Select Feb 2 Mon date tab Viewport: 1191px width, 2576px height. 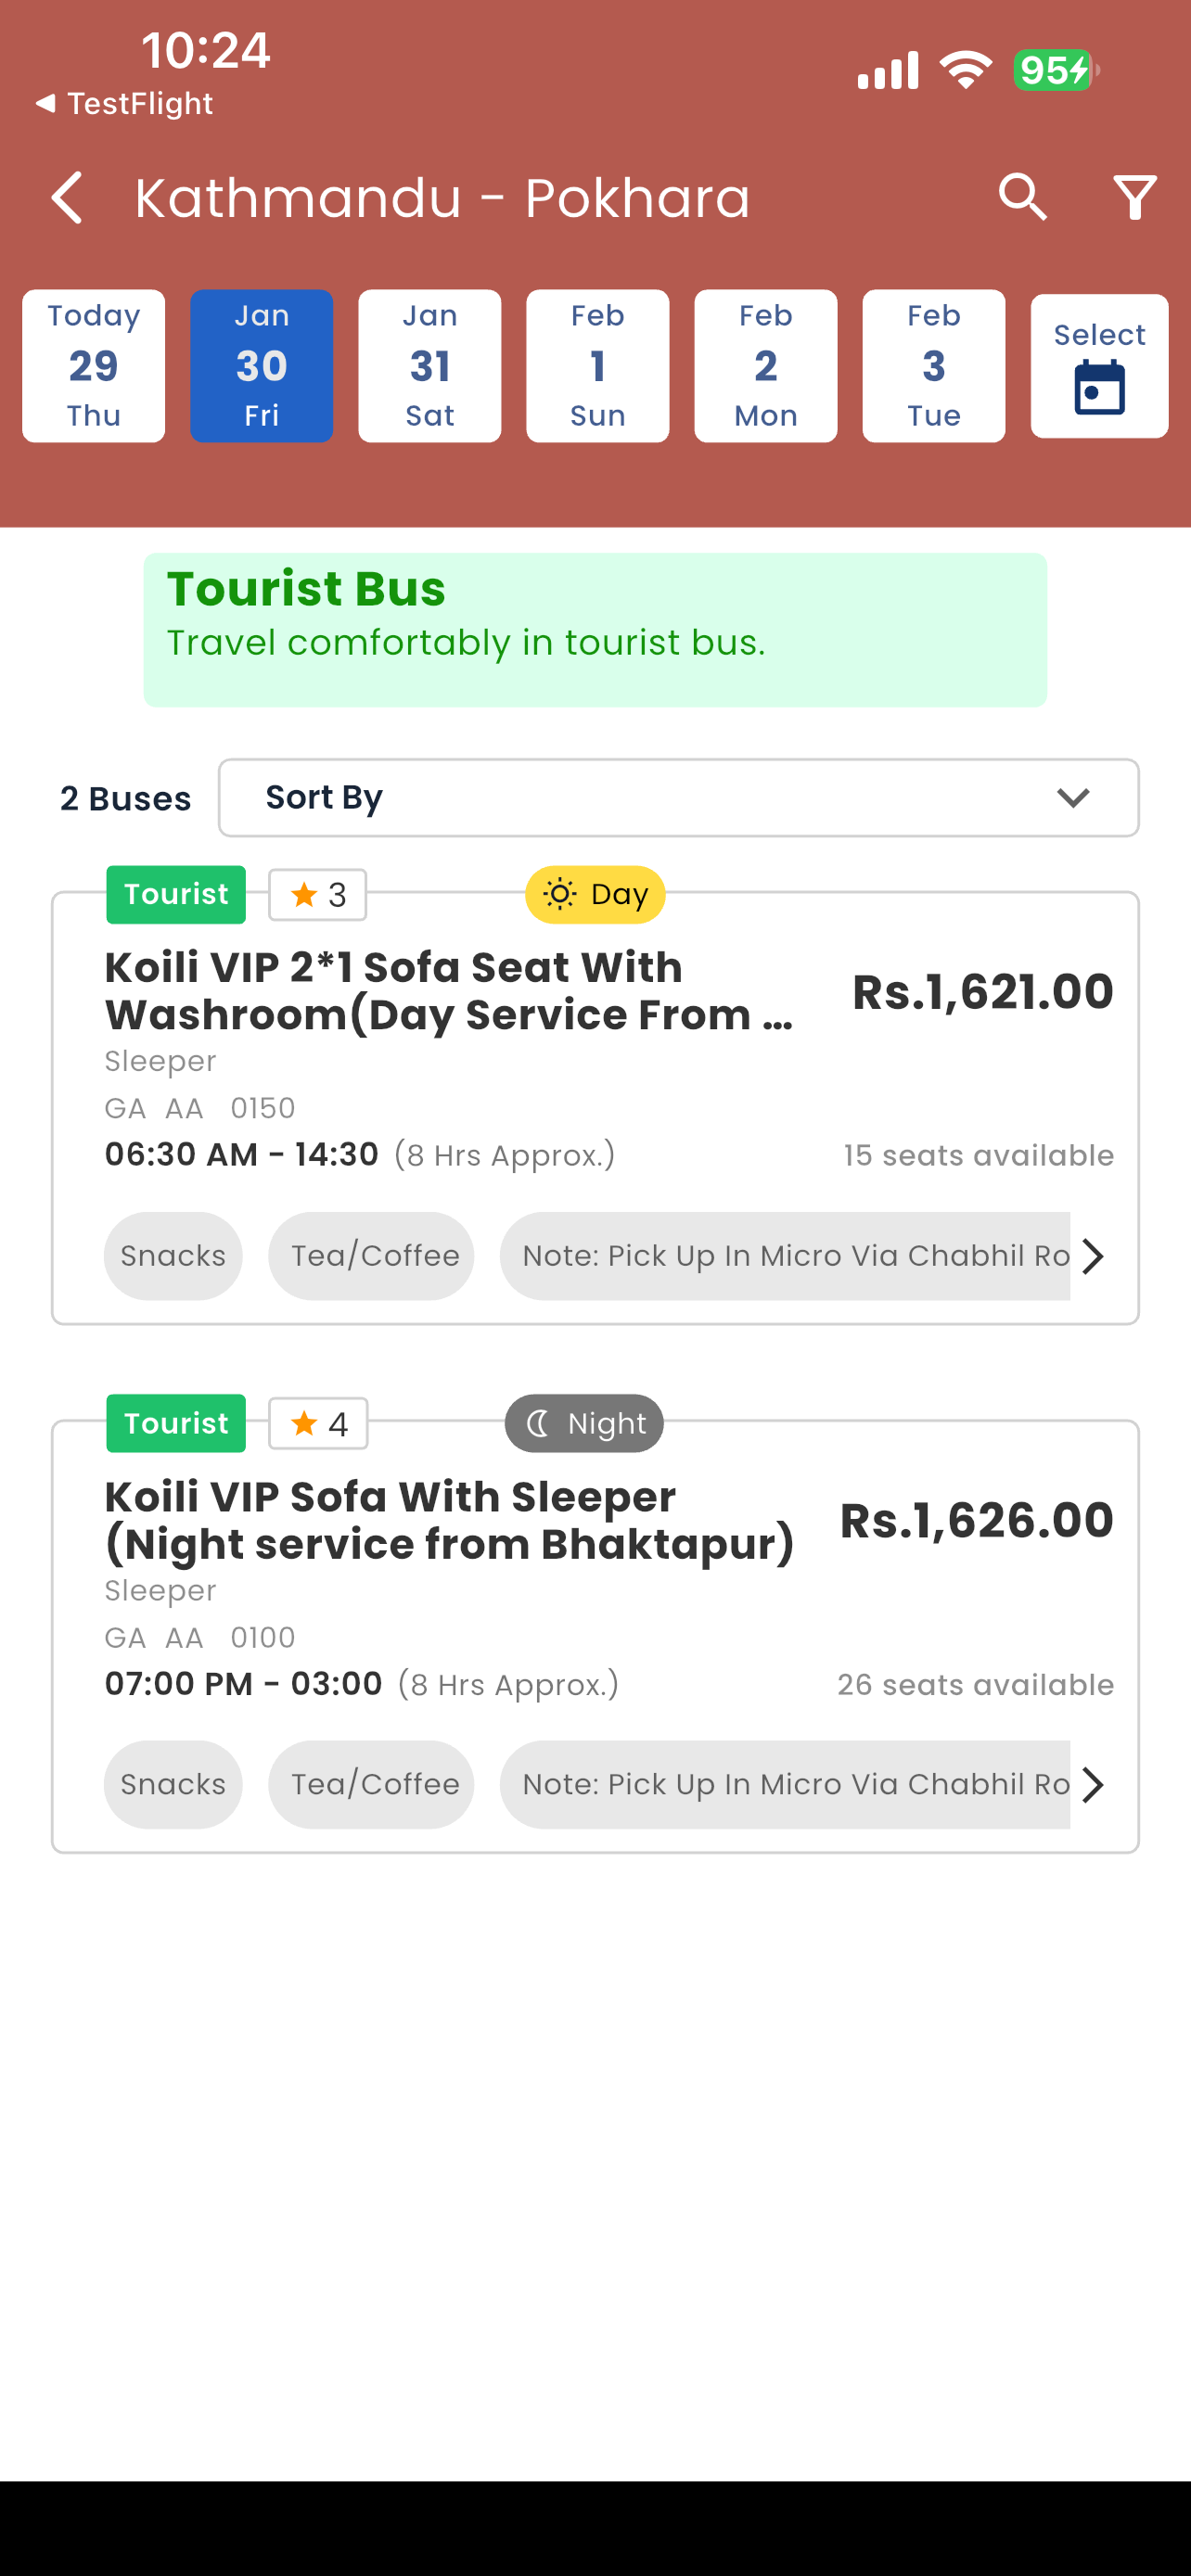pos(766,366)
